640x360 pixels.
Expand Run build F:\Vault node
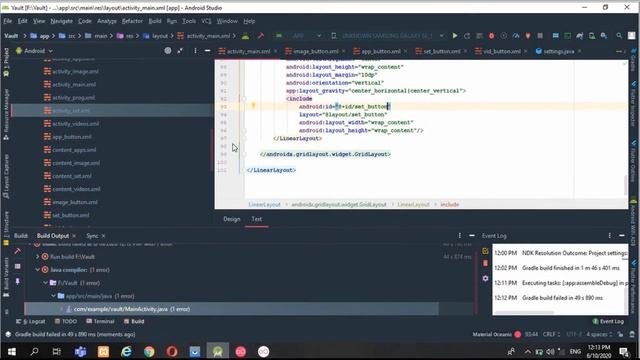(x=38, y=257)
